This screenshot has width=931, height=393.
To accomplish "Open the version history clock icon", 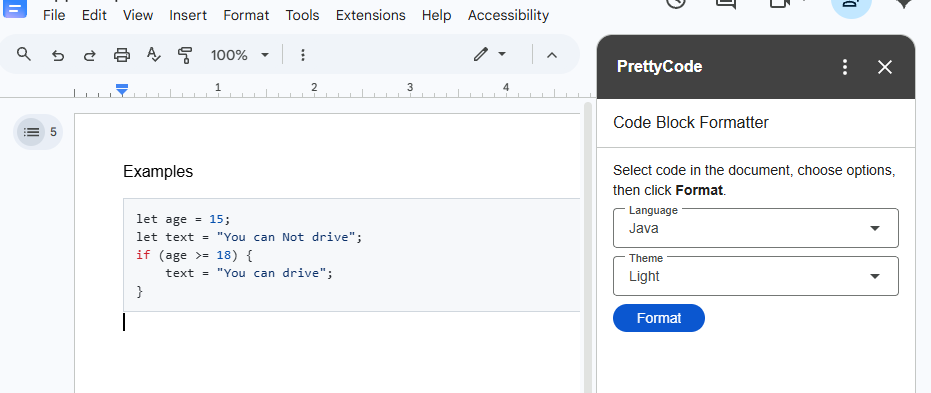I will click(x=676, y=3).
